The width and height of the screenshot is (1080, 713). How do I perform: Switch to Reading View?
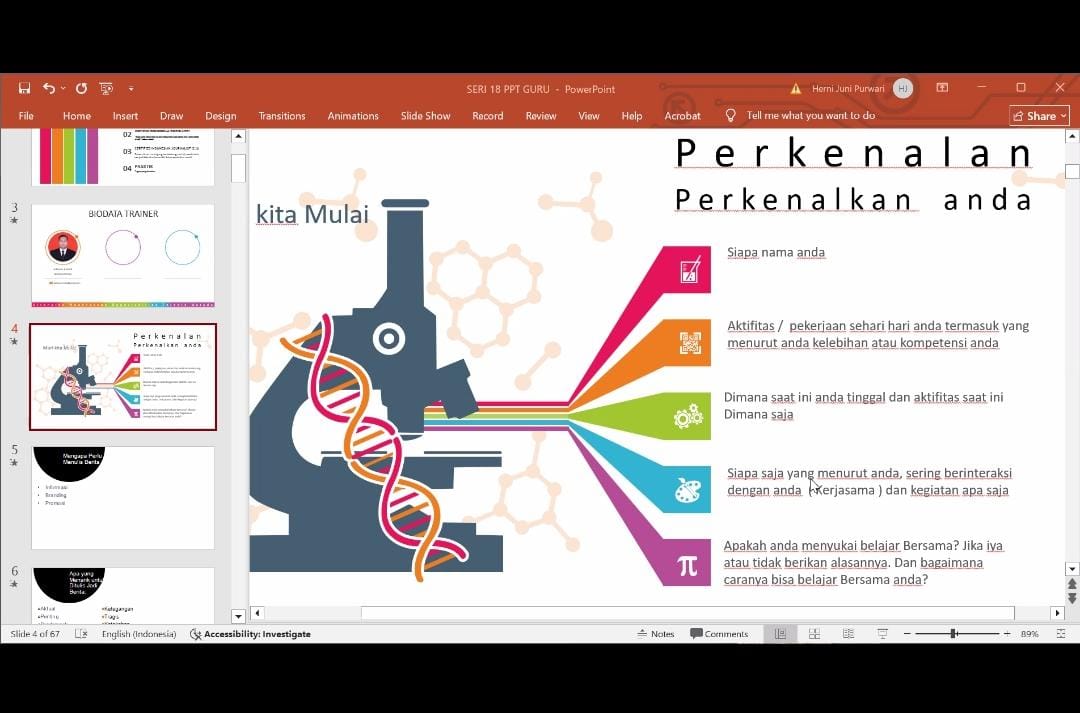pyautogui.click(x=848, y=634)
